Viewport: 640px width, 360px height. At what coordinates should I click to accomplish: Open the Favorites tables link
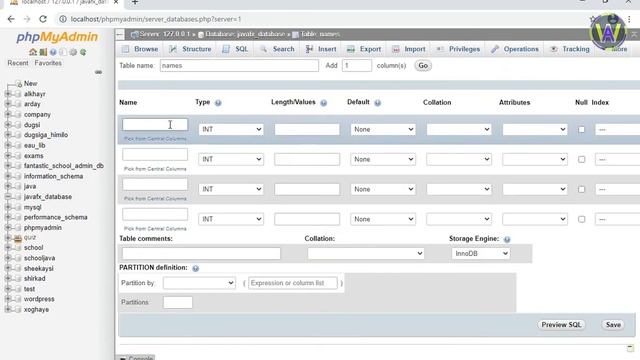(48, 63)
